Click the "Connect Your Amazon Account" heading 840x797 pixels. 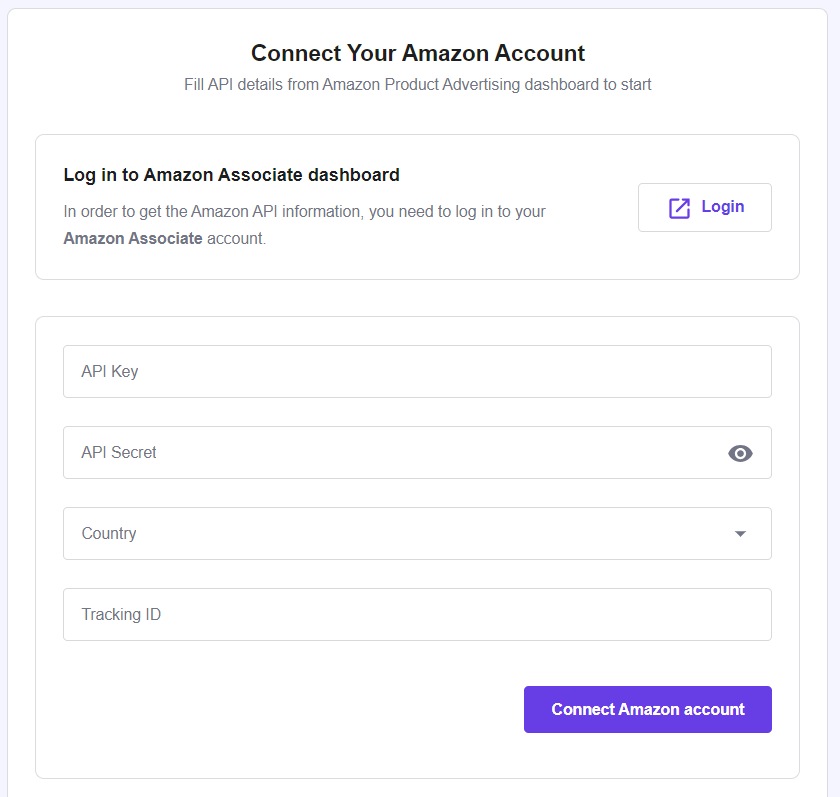point(418,53)
